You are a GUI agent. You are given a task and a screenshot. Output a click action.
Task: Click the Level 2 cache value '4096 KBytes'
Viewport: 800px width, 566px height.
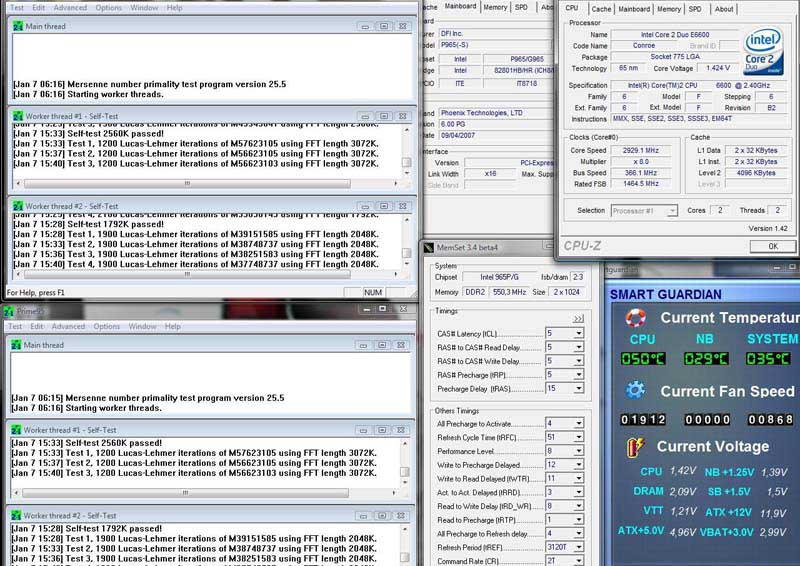tap(756, 173)
